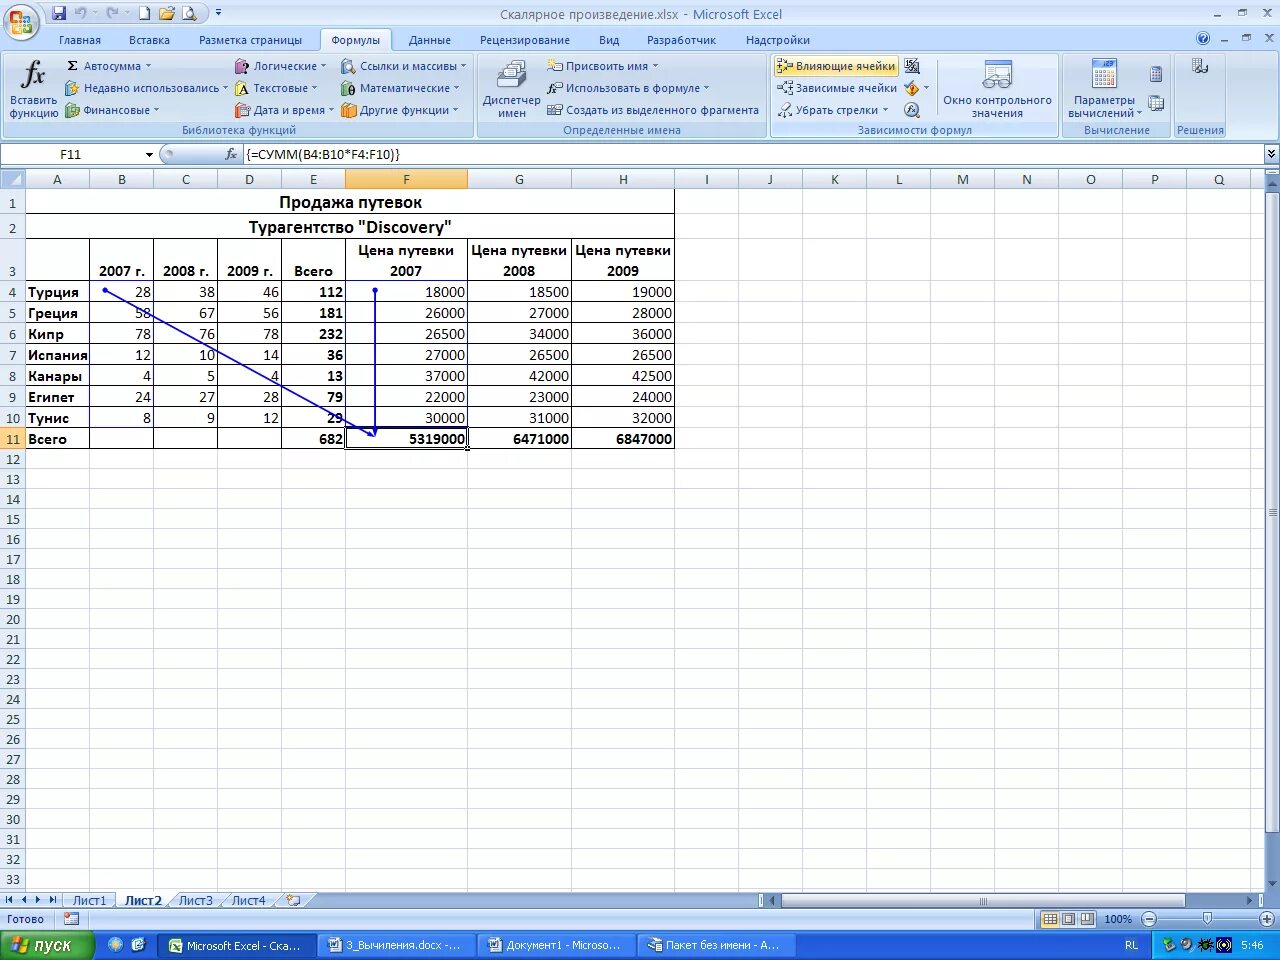Switch to Normal view in status bar
Viewport: 1280px width, 960px height.
pos(1050,918)
